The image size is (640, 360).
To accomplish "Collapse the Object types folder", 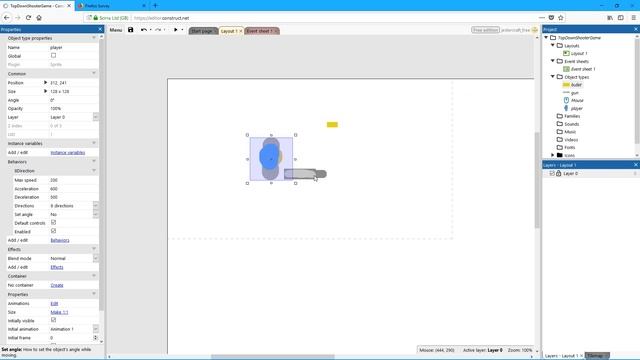I will [x=553, y=77].
